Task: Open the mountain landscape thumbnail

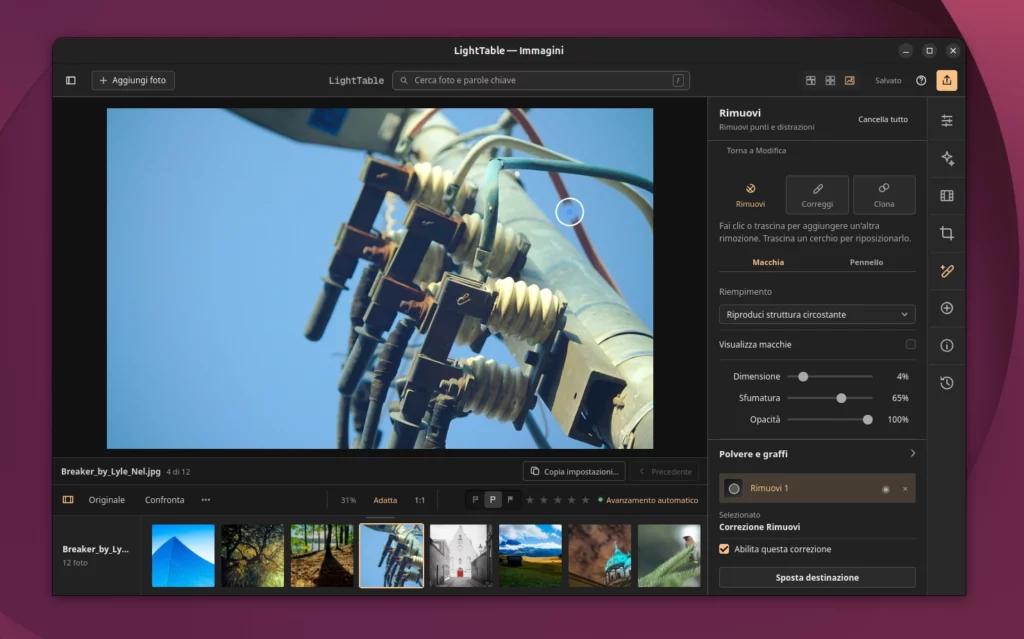Action: tap(530, 555)
